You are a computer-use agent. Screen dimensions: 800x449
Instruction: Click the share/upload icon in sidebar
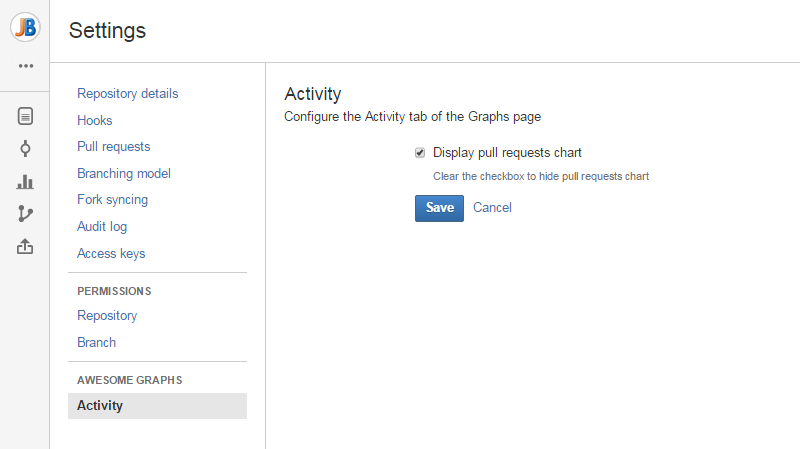[x=25, y=246]
